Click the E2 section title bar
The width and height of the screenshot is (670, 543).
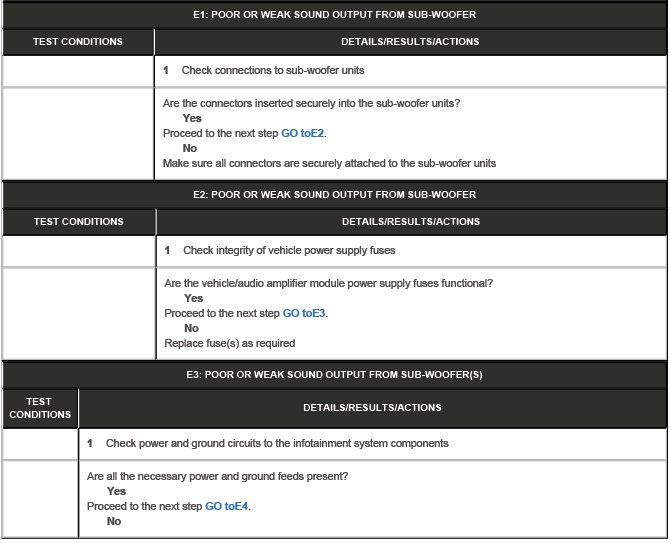click(334, 194)
